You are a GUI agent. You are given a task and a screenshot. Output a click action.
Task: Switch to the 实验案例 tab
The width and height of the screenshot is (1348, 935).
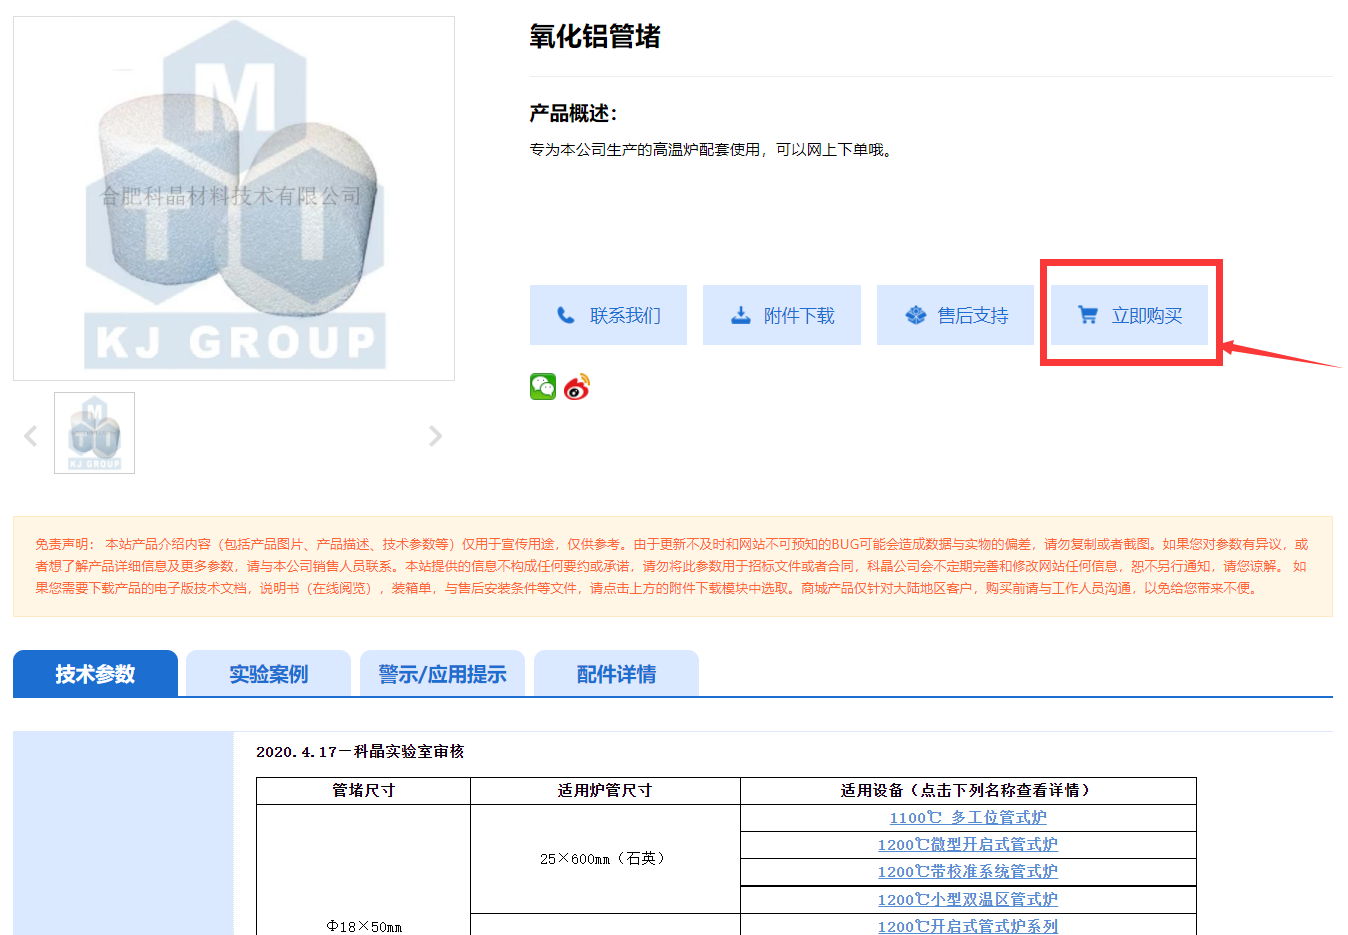tap(268, 674)
